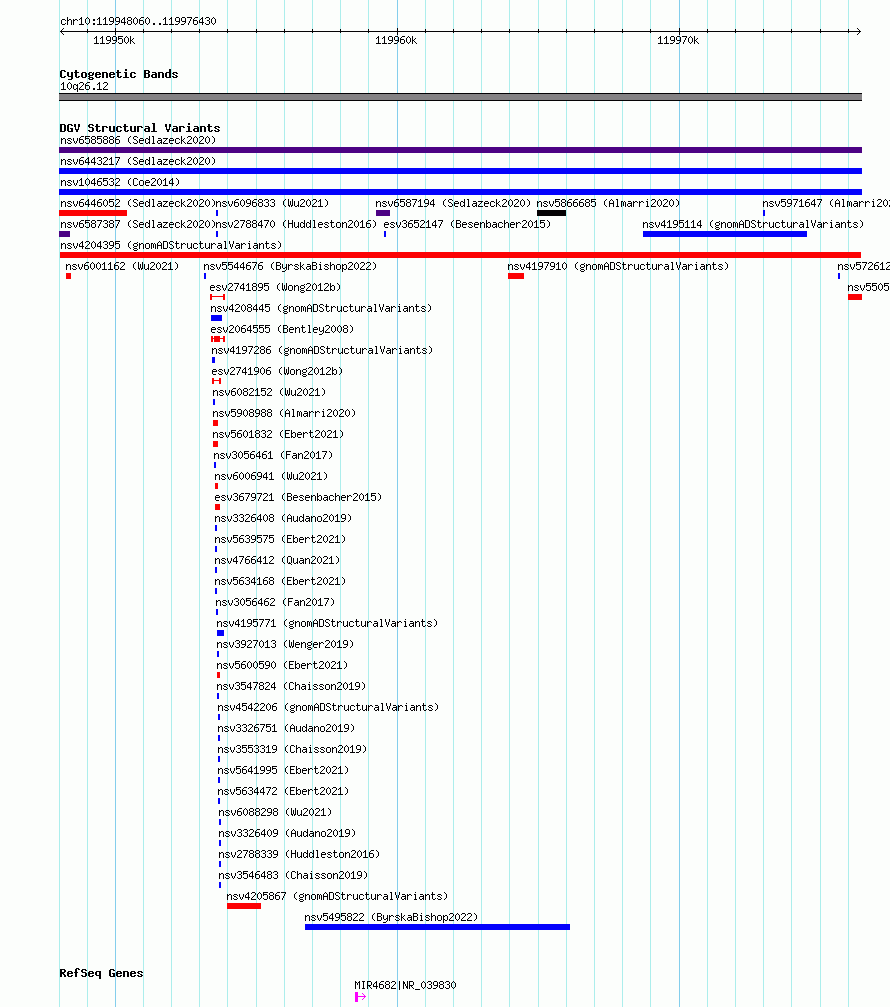The height and width of the screenshot is (1007, 890).
Task: Click nsv3546483 (Chaisson2019) label
Action: 293,875
